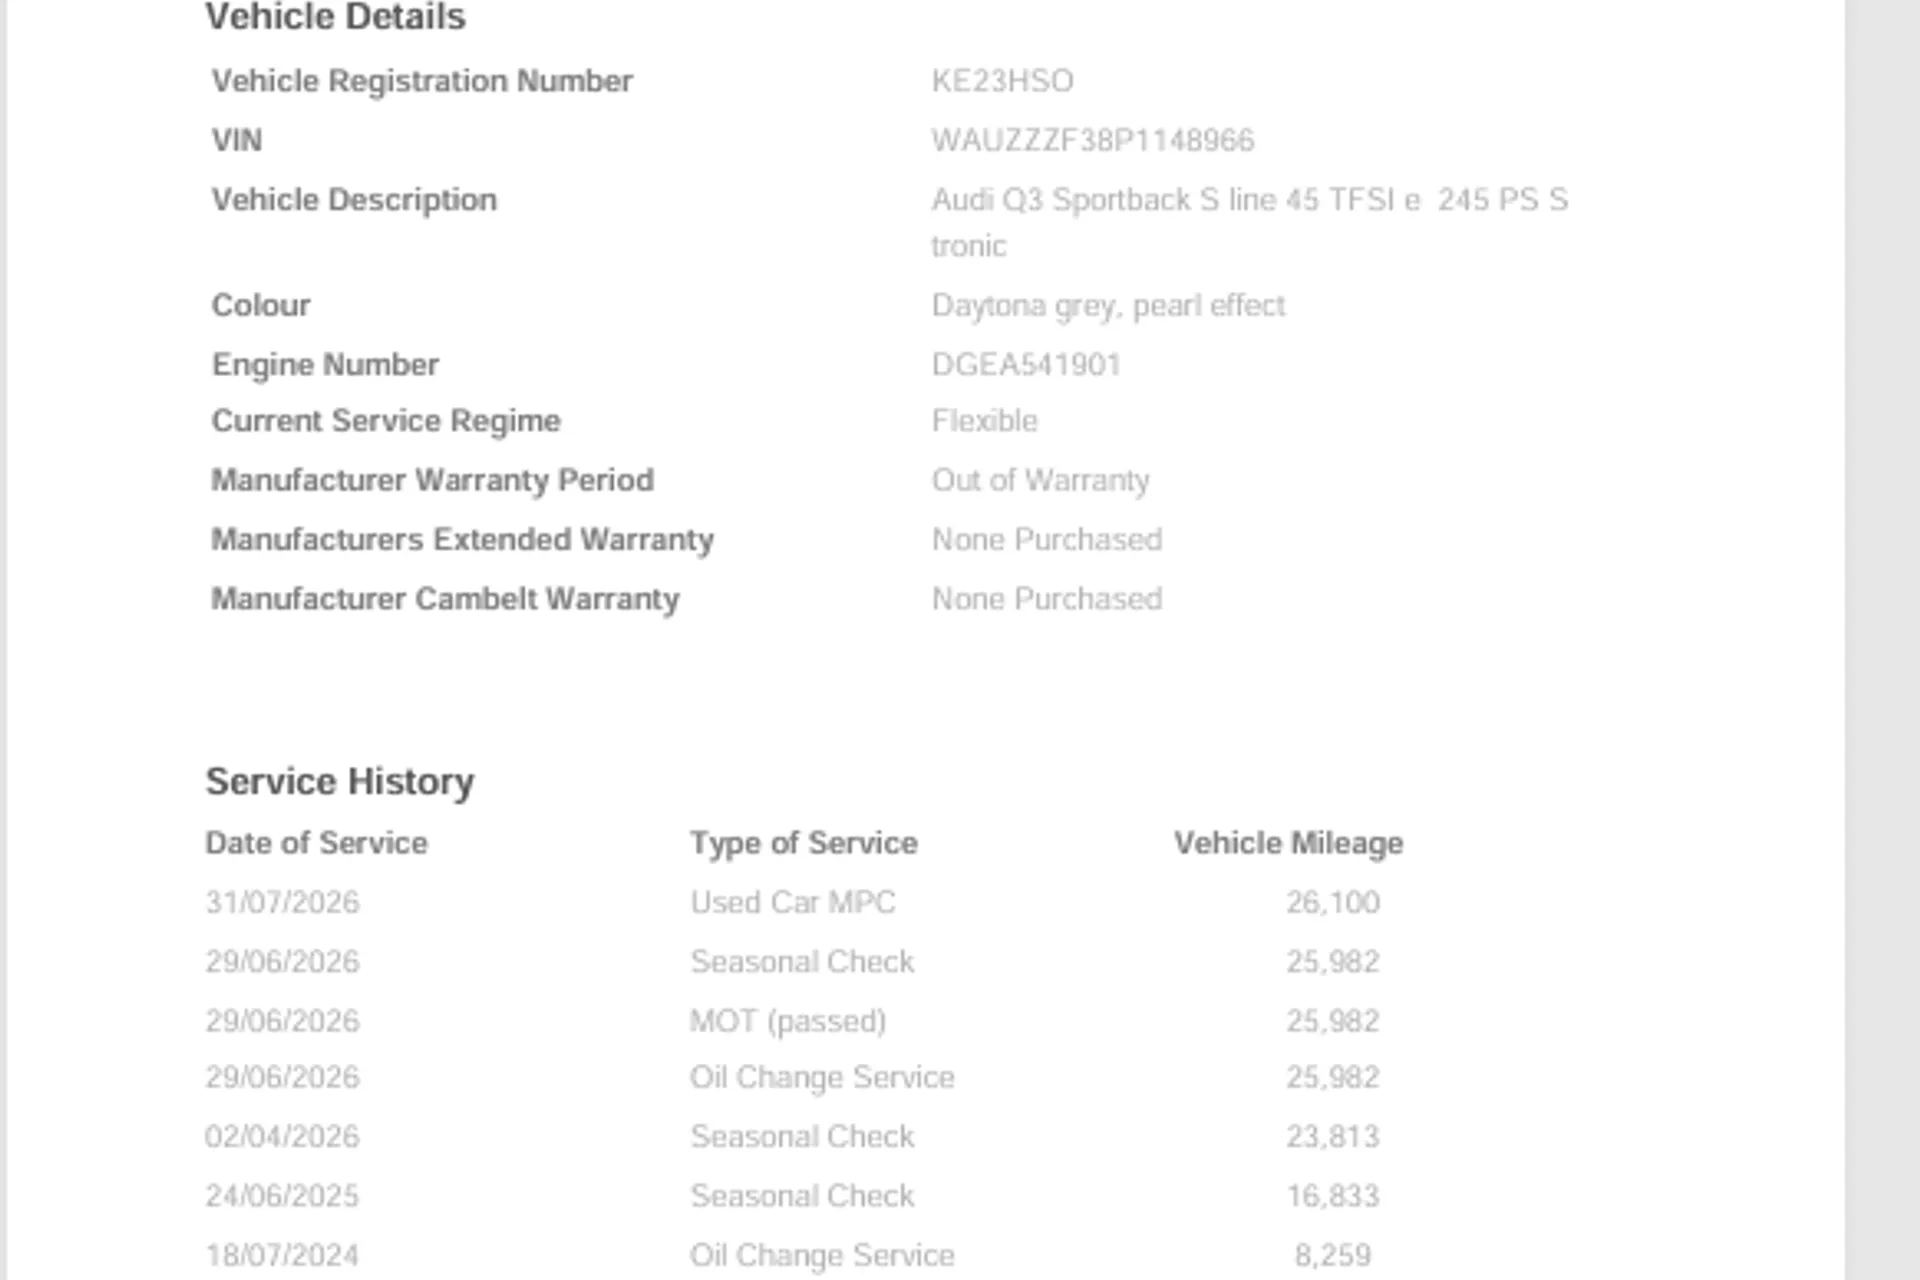Click None Purchased beside Cambelt Warranty
1920x1280 pixels.
1046,598
